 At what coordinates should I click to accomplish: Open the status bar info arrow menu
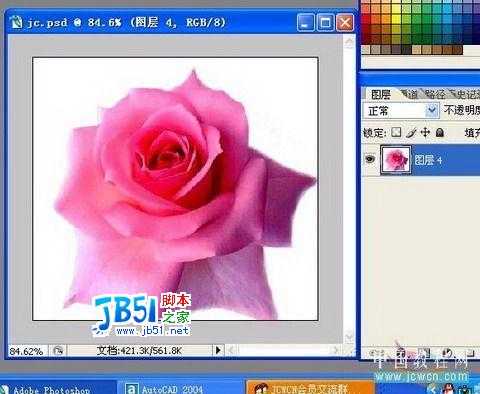[x=218, y=350]
